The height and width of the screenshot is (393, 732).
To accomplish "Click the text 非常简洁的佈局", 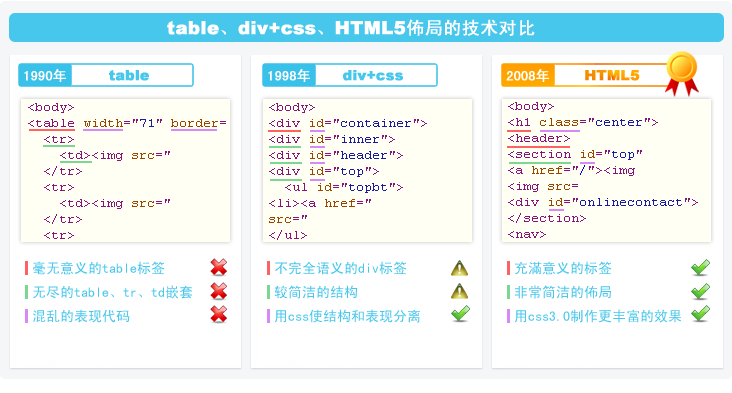I will click(563, 292).
